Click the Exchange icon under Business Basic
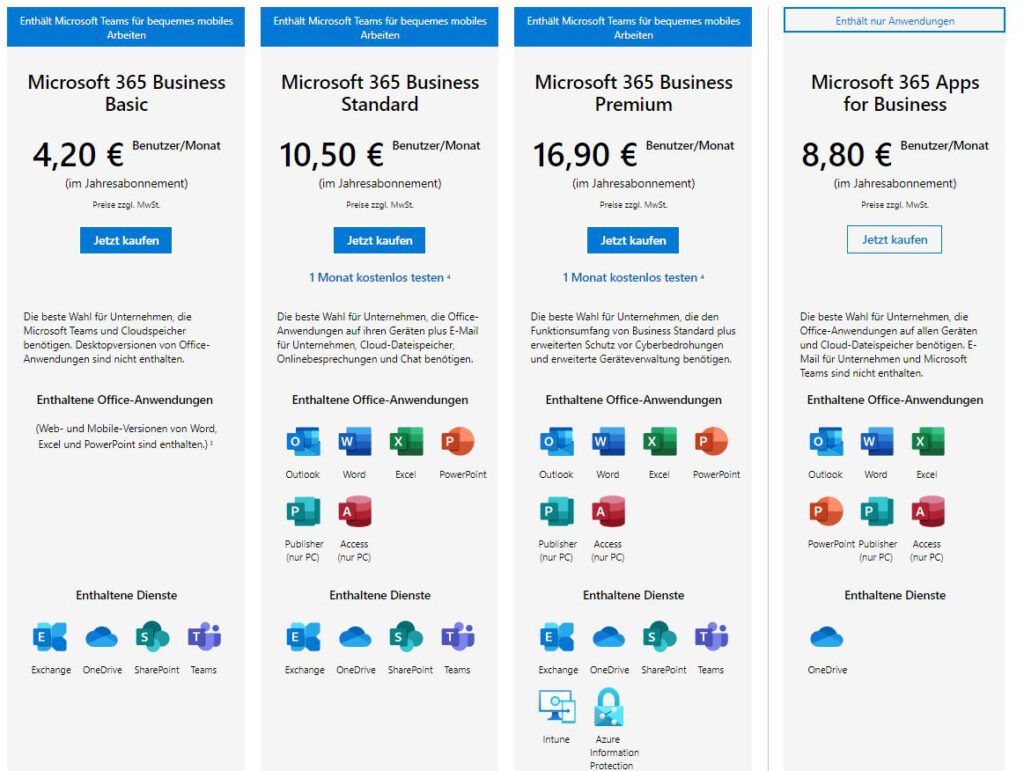Viewport: 1024px width, 771px height. [x=50, y=637]
